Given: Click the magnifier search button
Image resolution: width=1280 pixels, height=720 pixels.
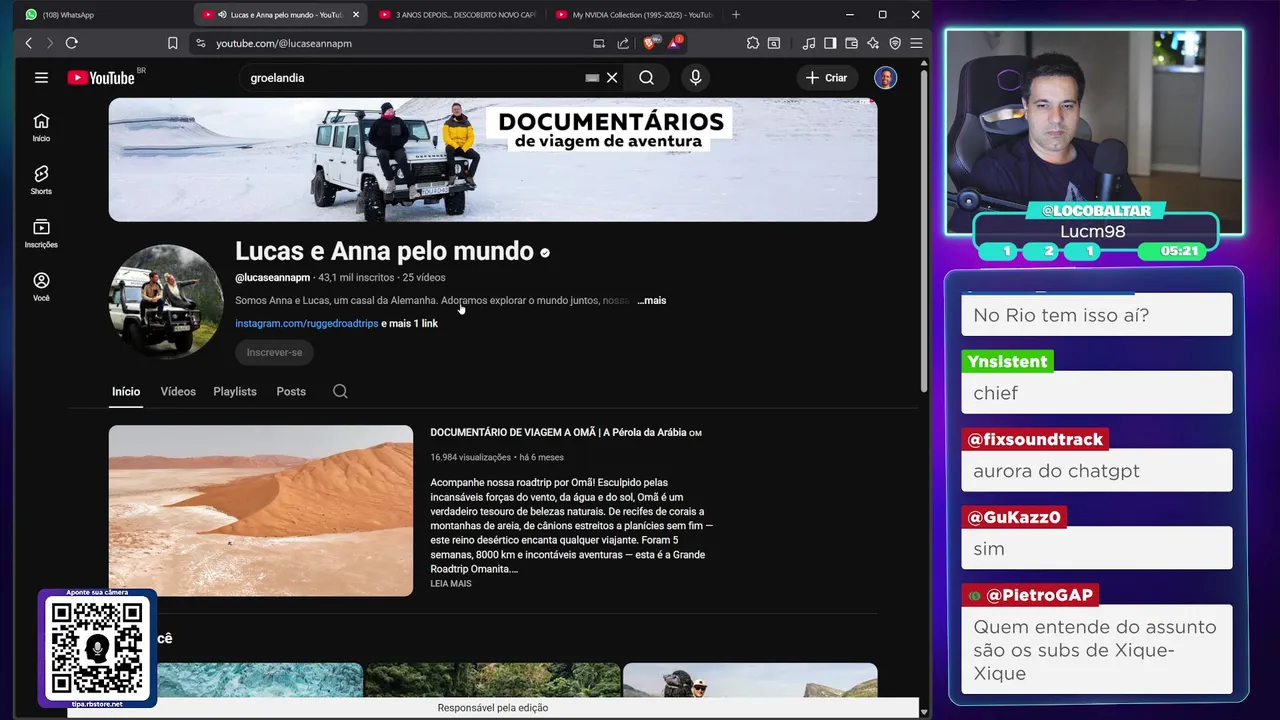Looking at the screenshot, I should click(647, 77).
